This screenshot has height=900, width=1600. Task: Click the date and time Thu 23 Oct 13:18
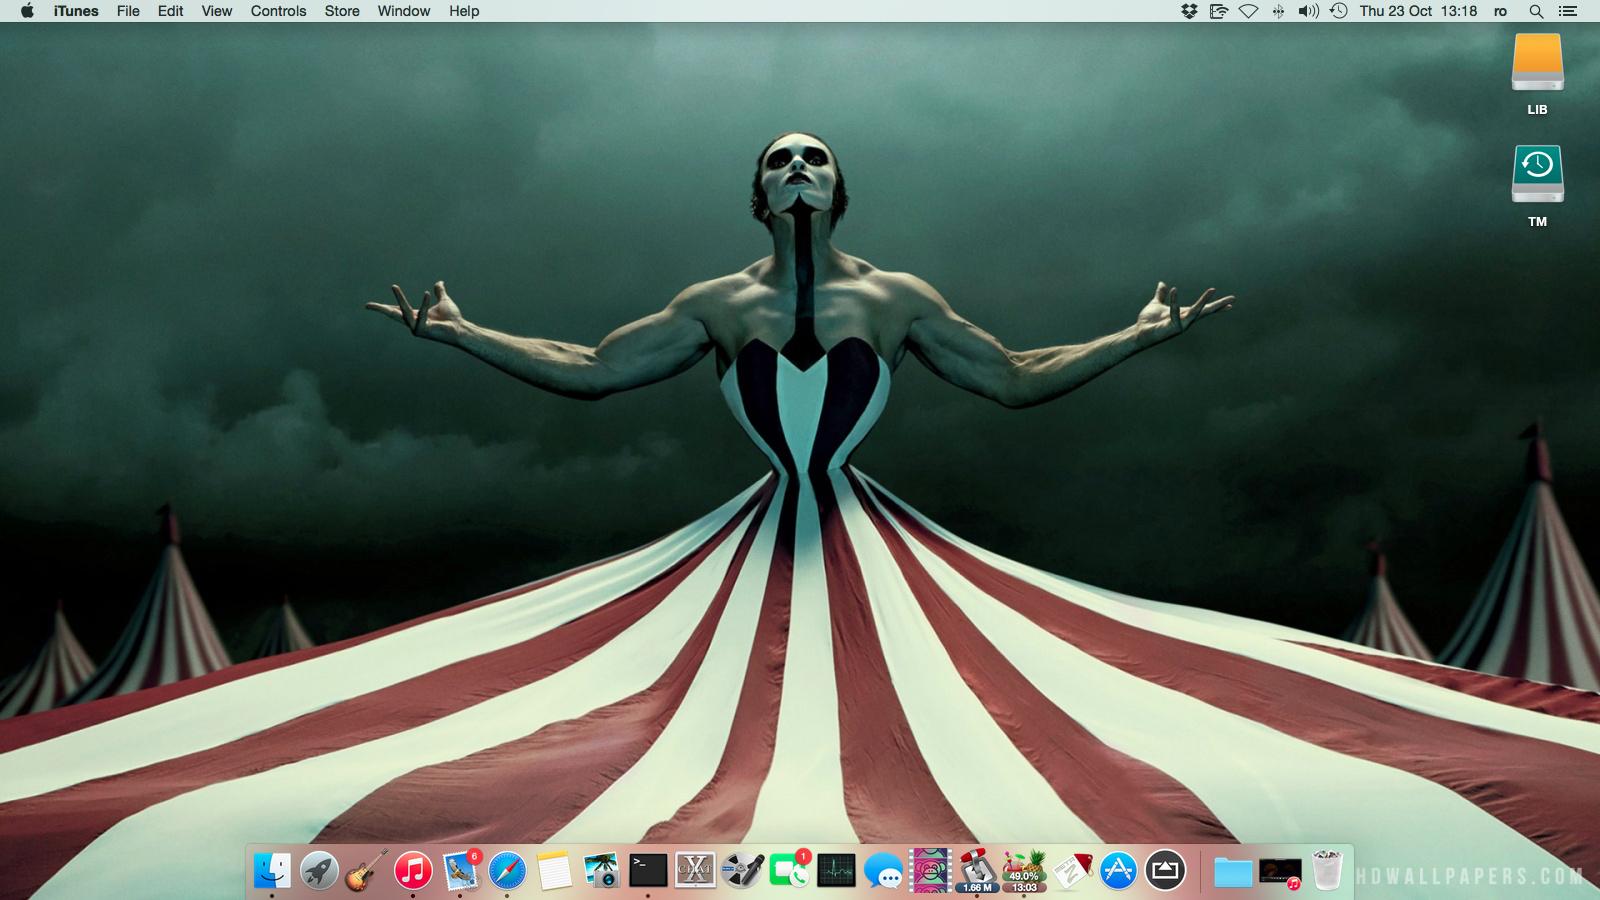coord(1418,11)
